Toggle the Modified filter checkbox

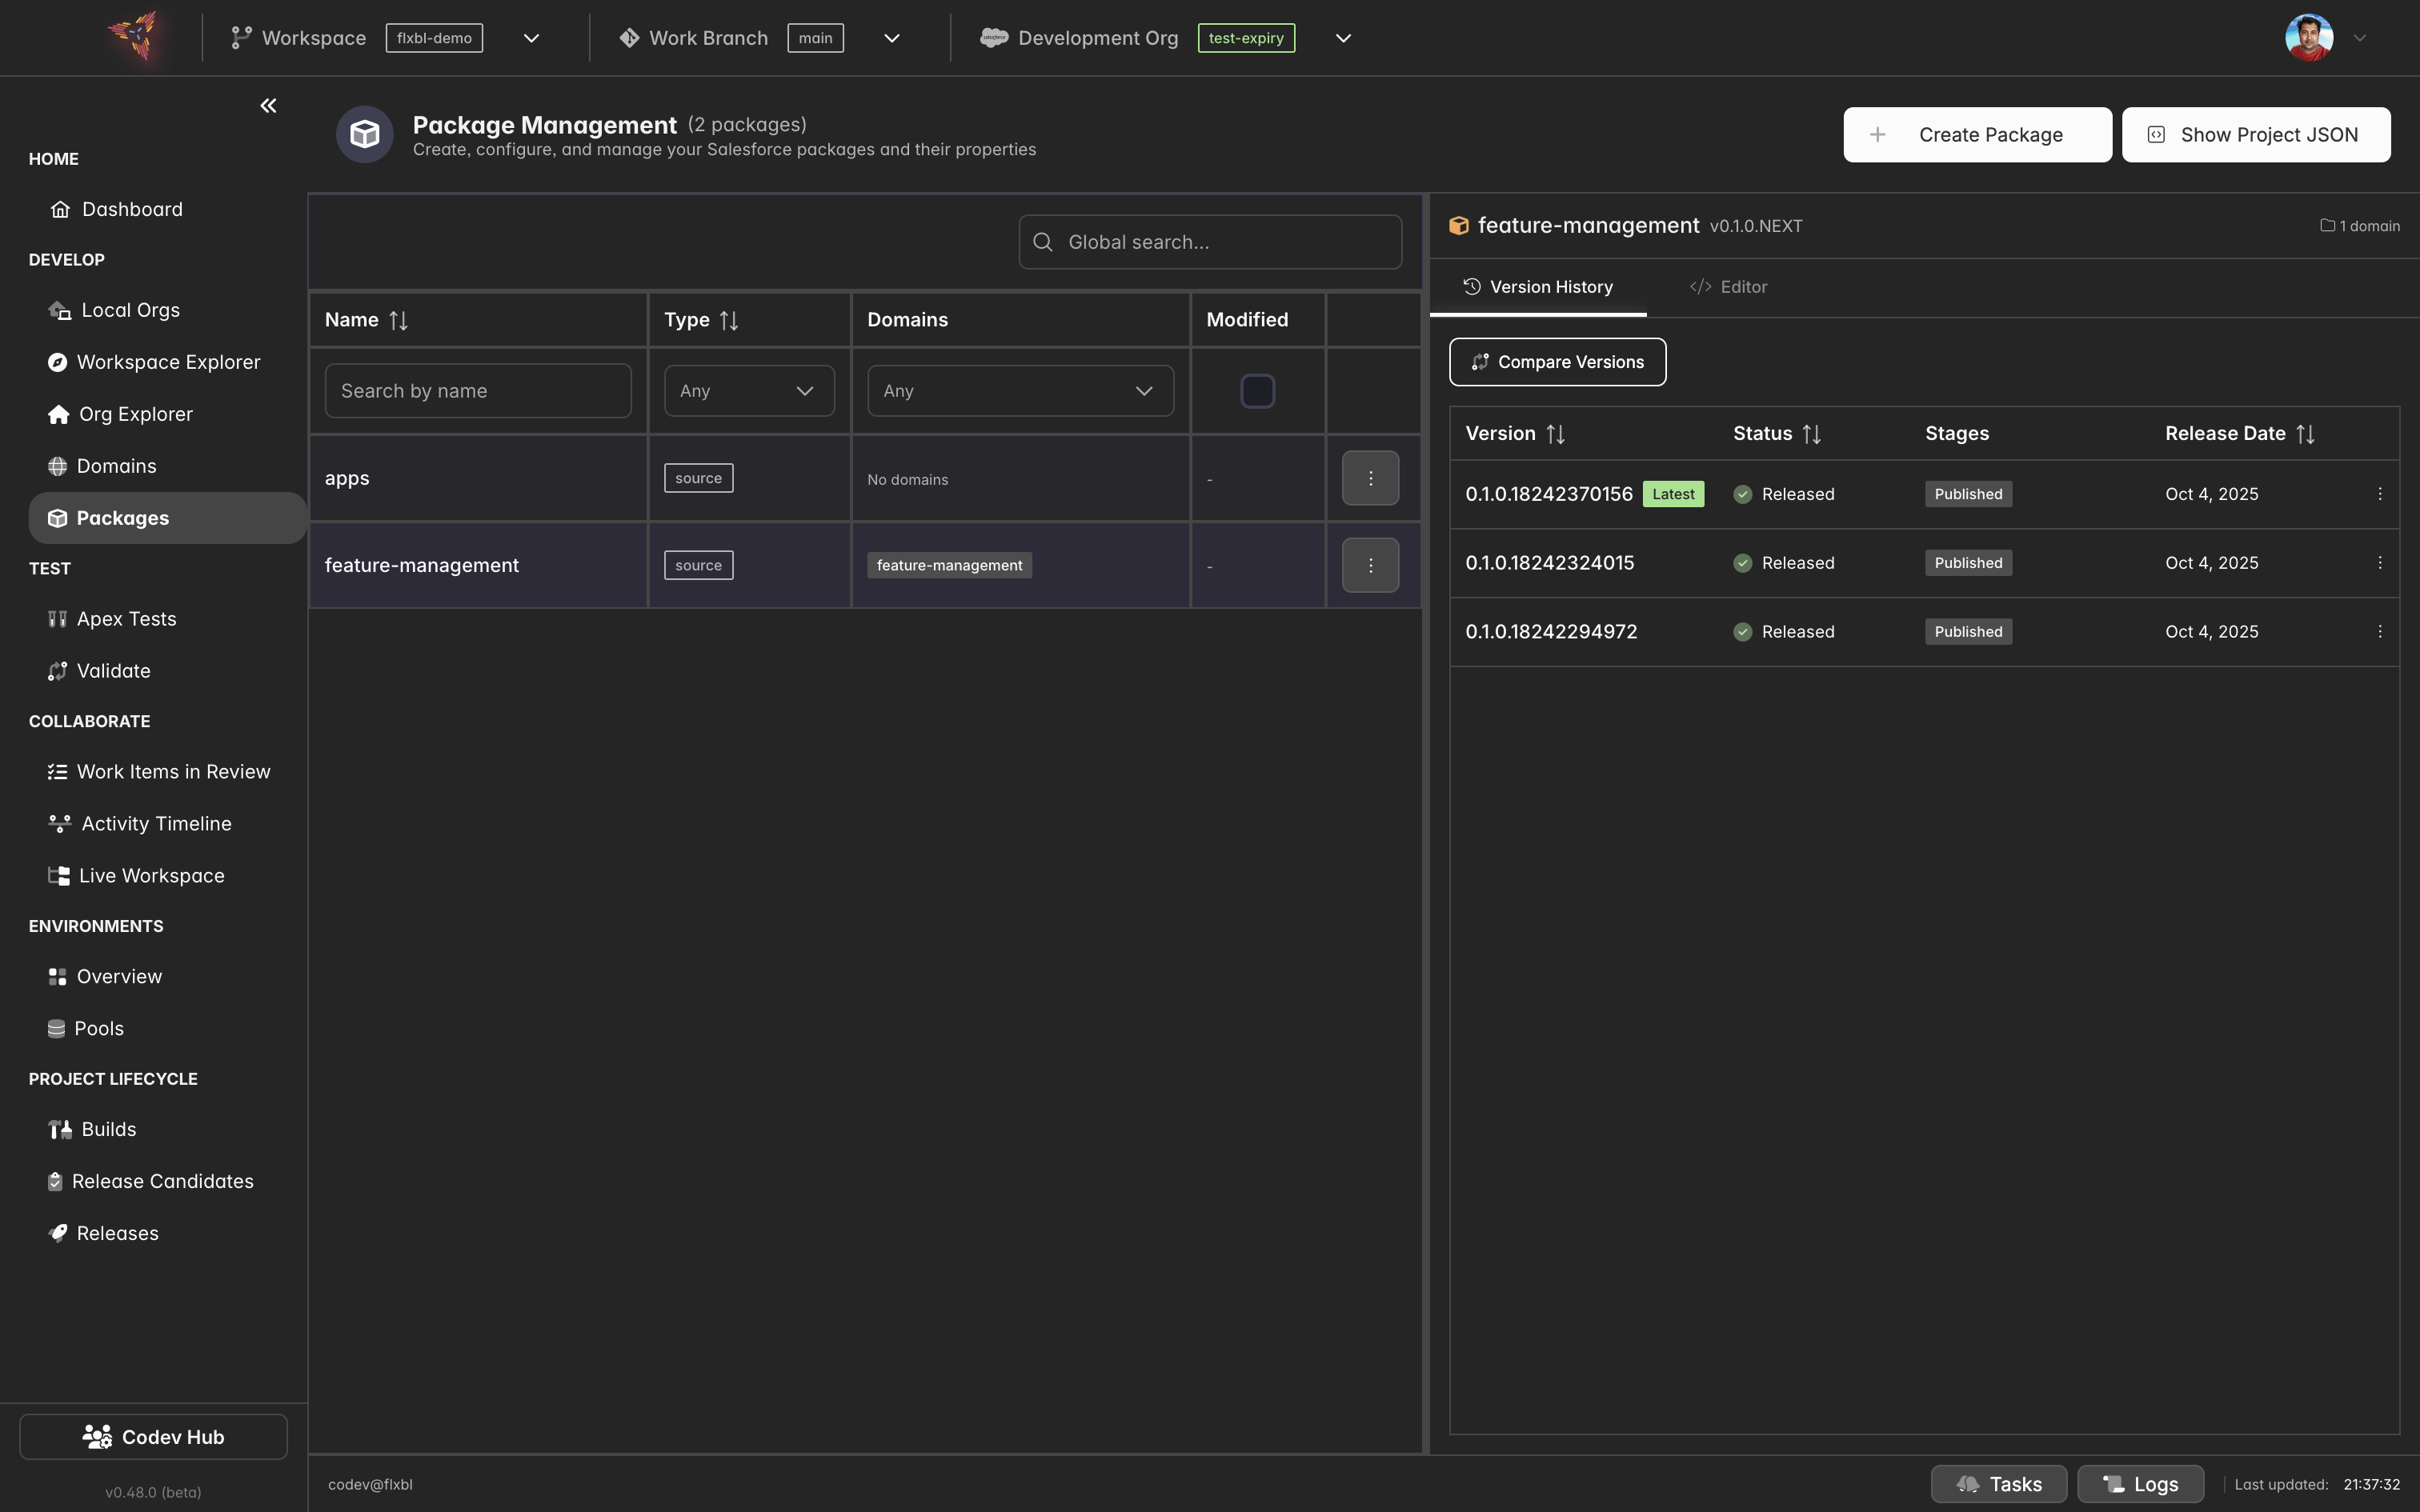pos(1257,391)
